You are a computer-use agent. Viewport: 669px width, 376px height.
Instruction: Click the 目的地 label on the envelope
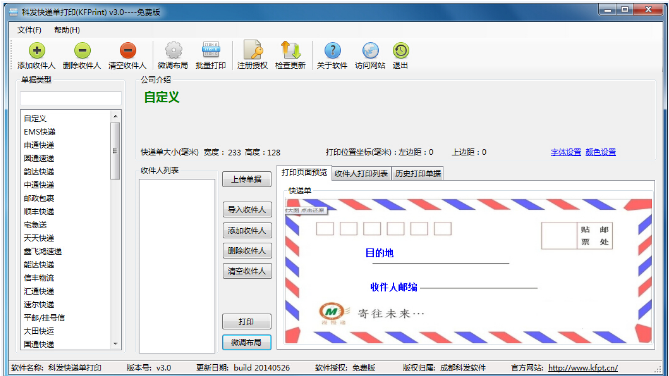(379, 253)
